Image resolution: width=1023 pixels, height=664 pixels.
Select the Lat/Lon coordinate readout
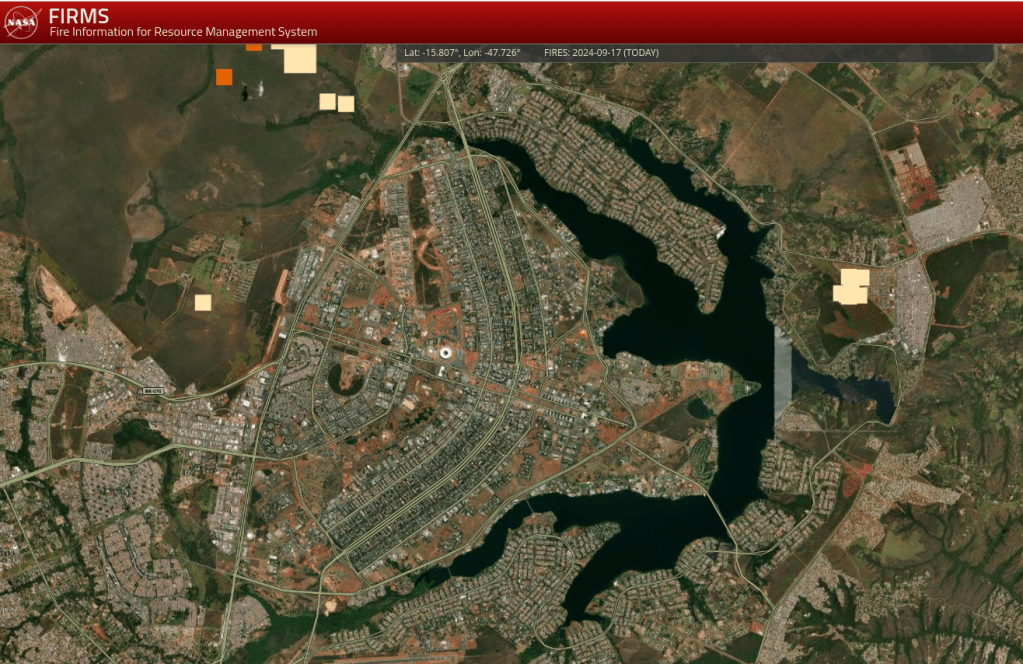click(462, 52)
